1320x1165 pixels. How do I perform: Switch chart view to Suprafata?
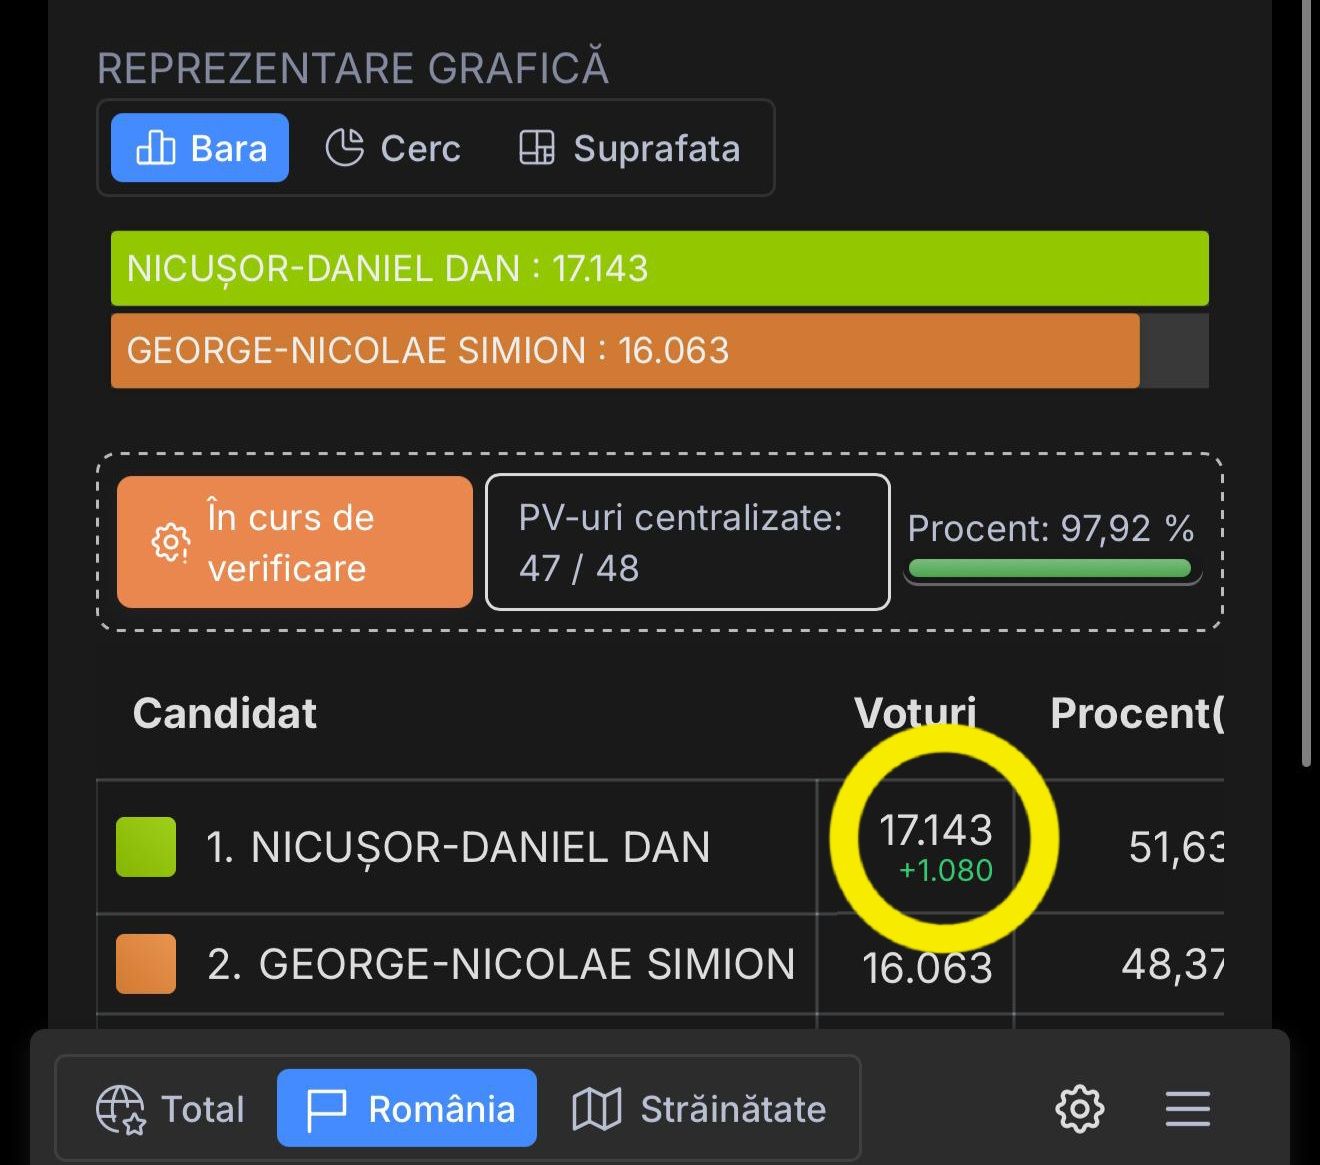630,148
